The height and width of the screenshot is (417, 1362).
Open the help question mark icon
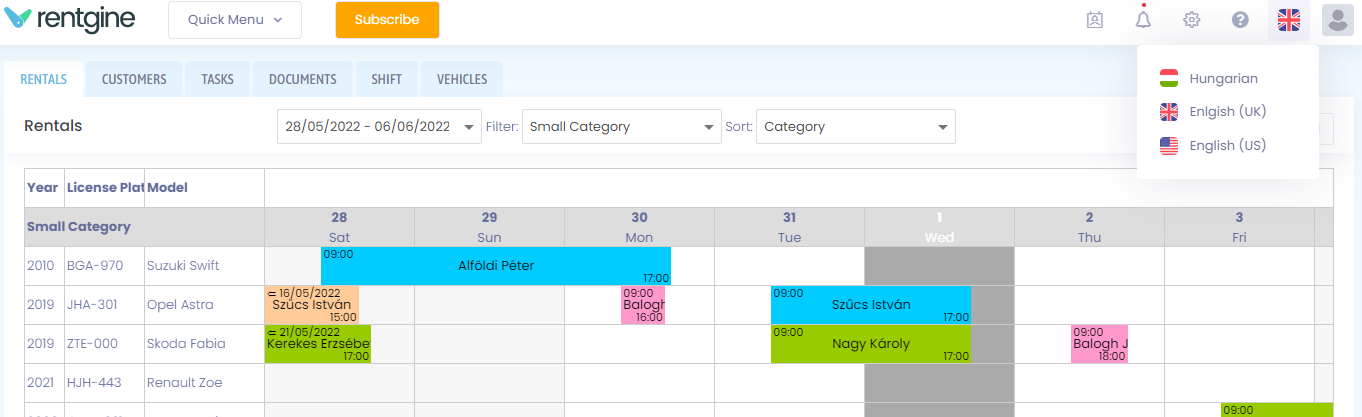(x=1240, y=20)
